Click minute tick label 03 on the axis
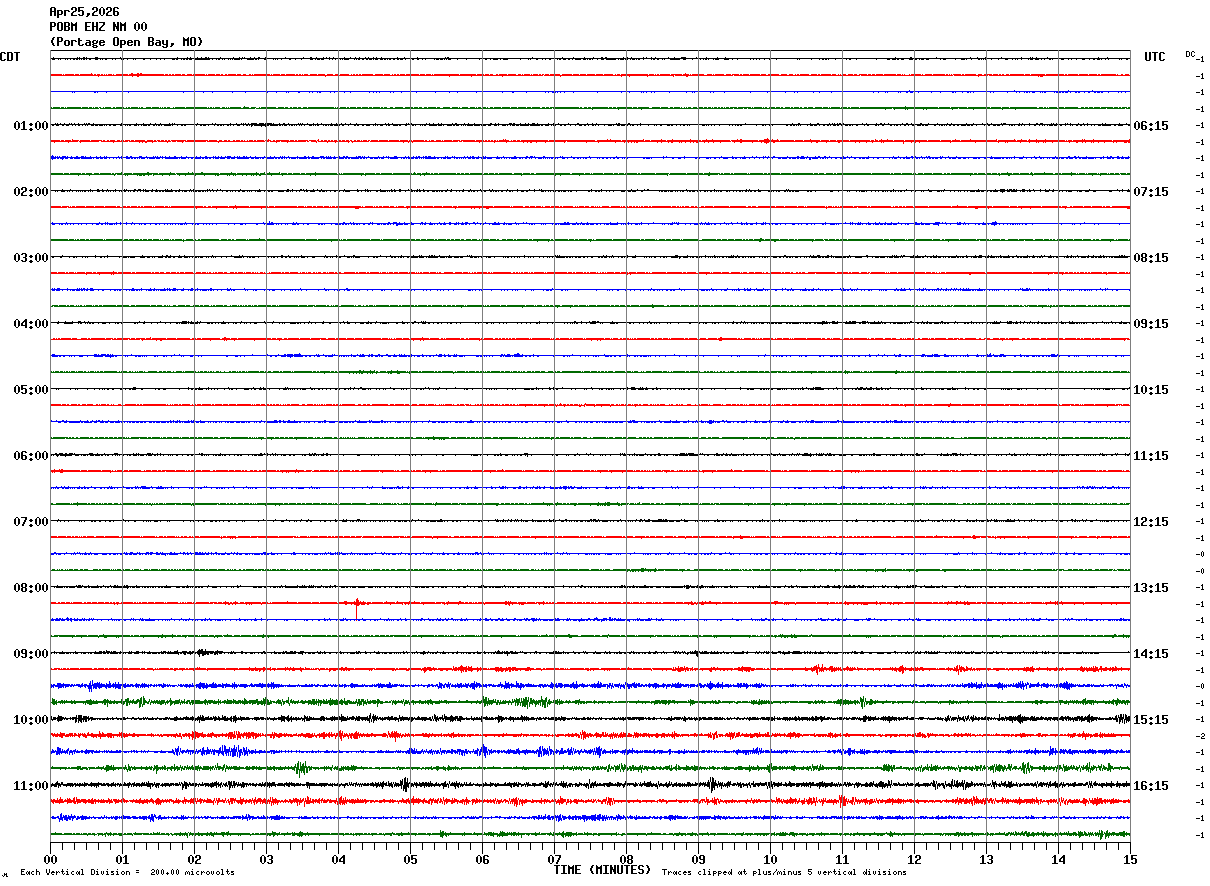Screen dimensions: 1210x886 coord(266,859)
